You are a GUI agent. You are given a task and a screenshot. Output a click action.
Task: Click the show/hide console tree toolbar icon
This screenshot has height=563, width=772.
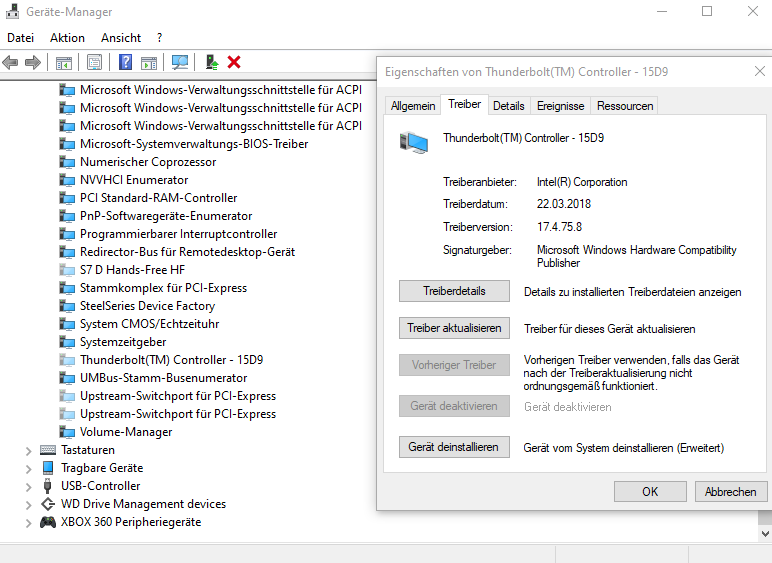click(64, 63)
